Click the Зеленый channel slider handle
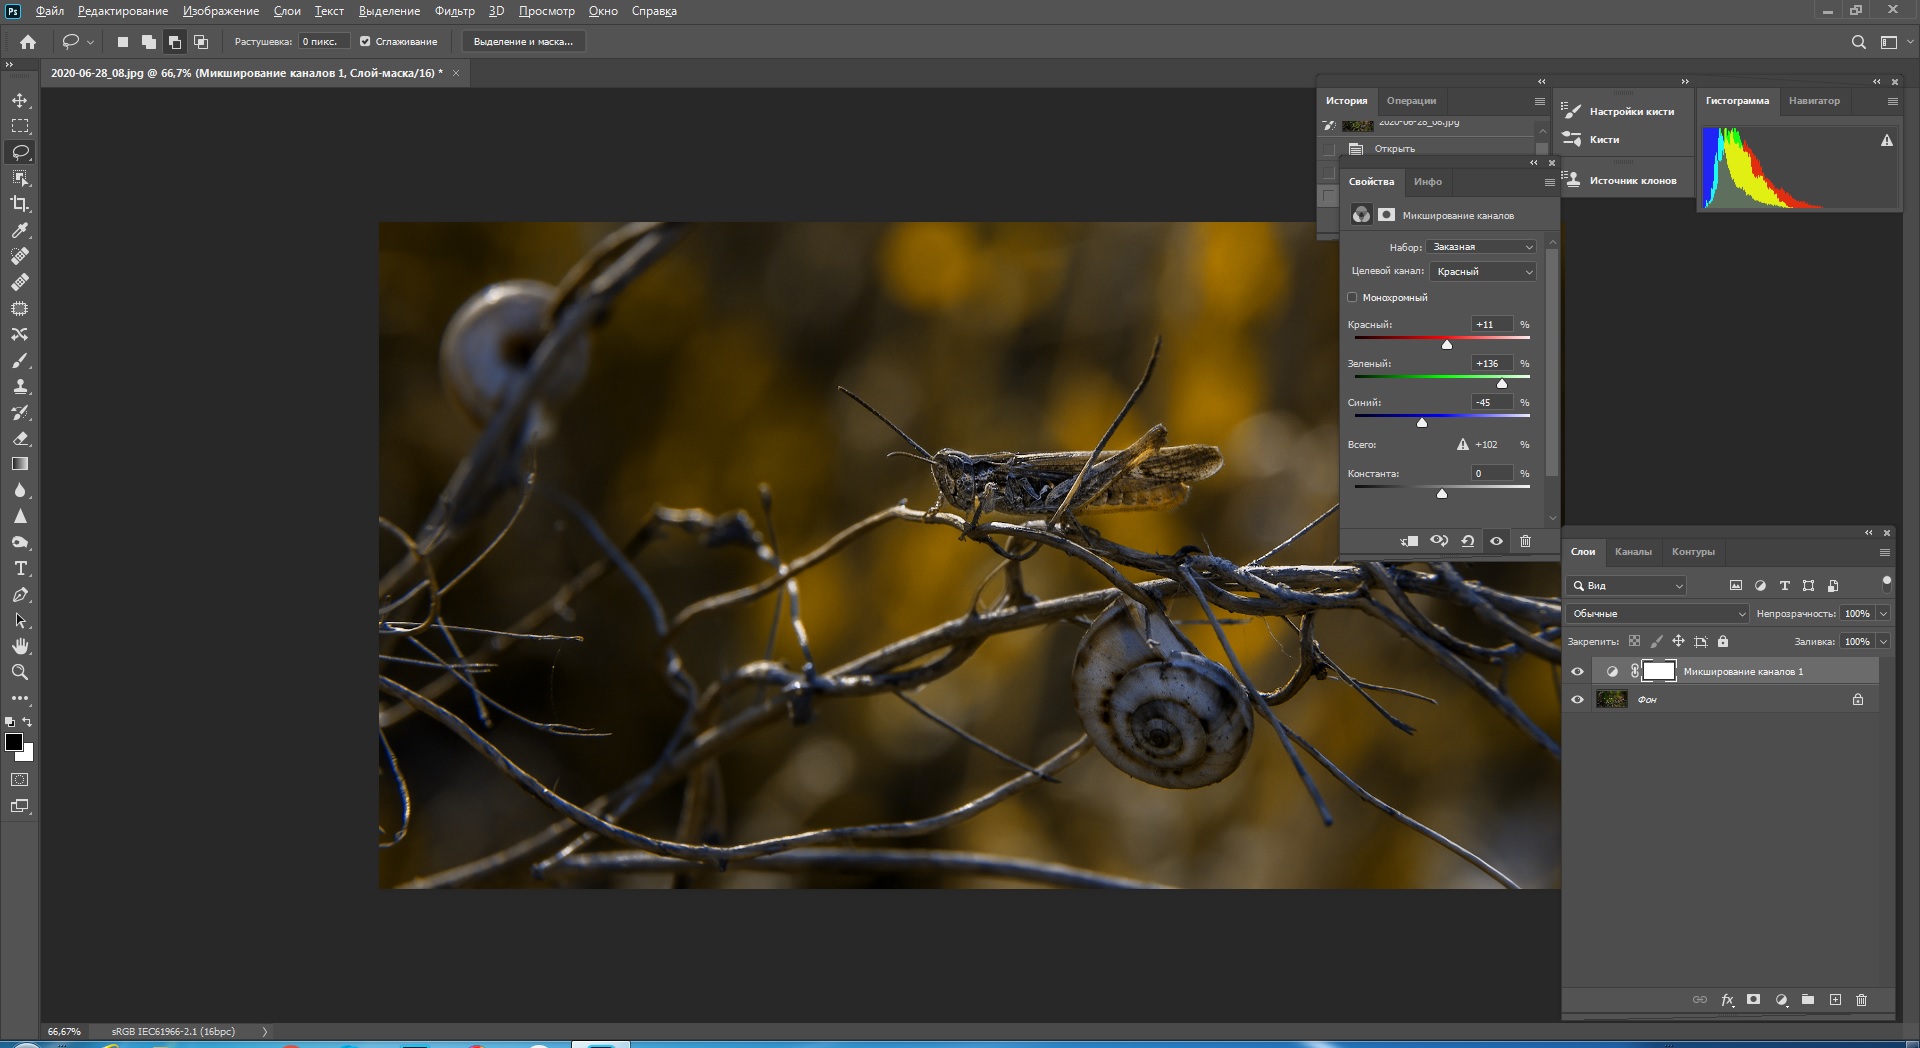This screenshot has height=1048, width=1920. 1501,383
